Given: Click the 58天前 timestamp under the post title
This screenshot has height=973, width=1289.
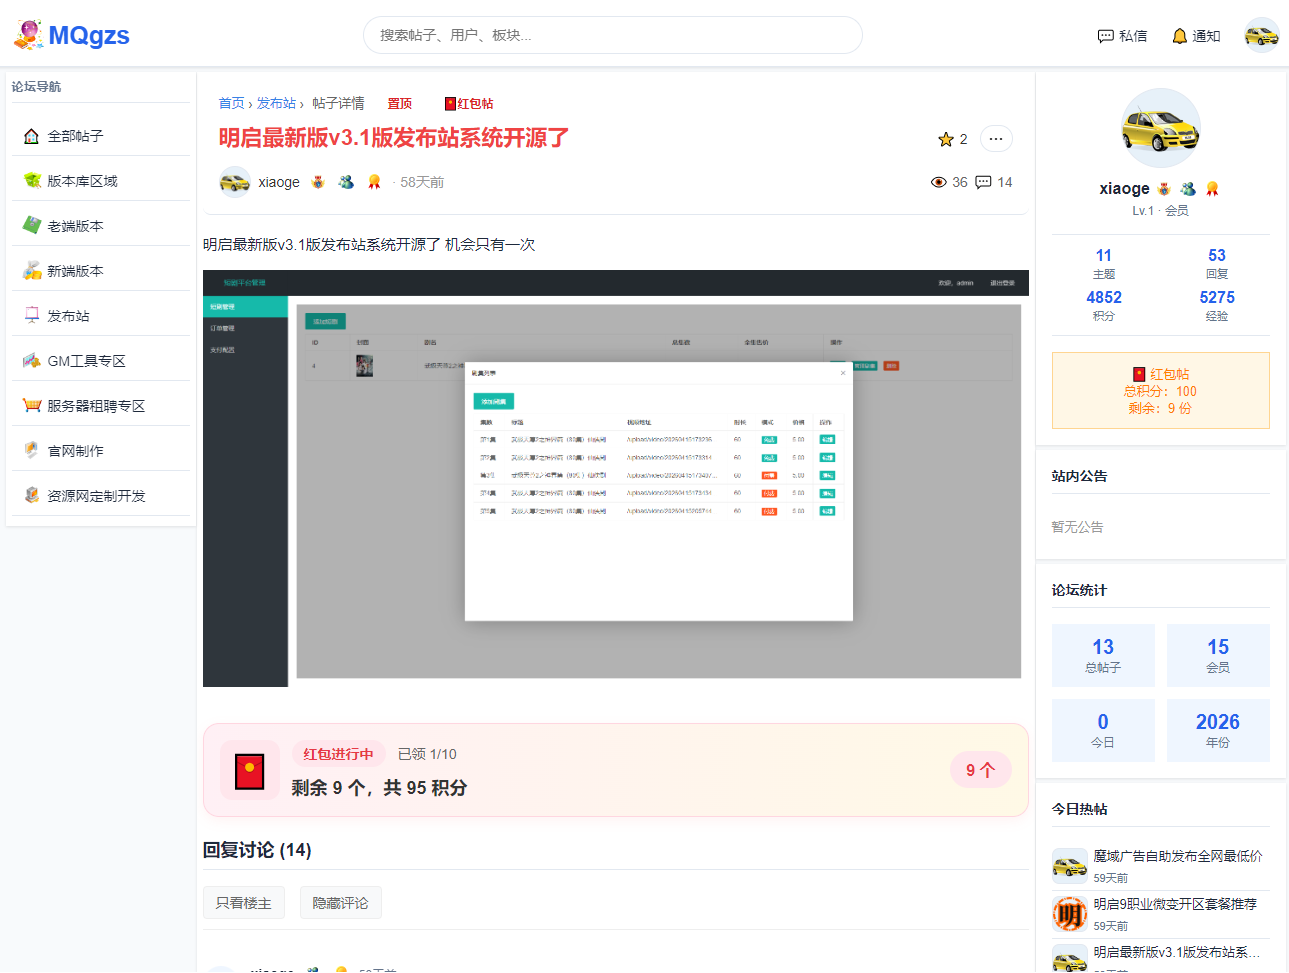Looking at the screenshot, I should pos(422,182).
